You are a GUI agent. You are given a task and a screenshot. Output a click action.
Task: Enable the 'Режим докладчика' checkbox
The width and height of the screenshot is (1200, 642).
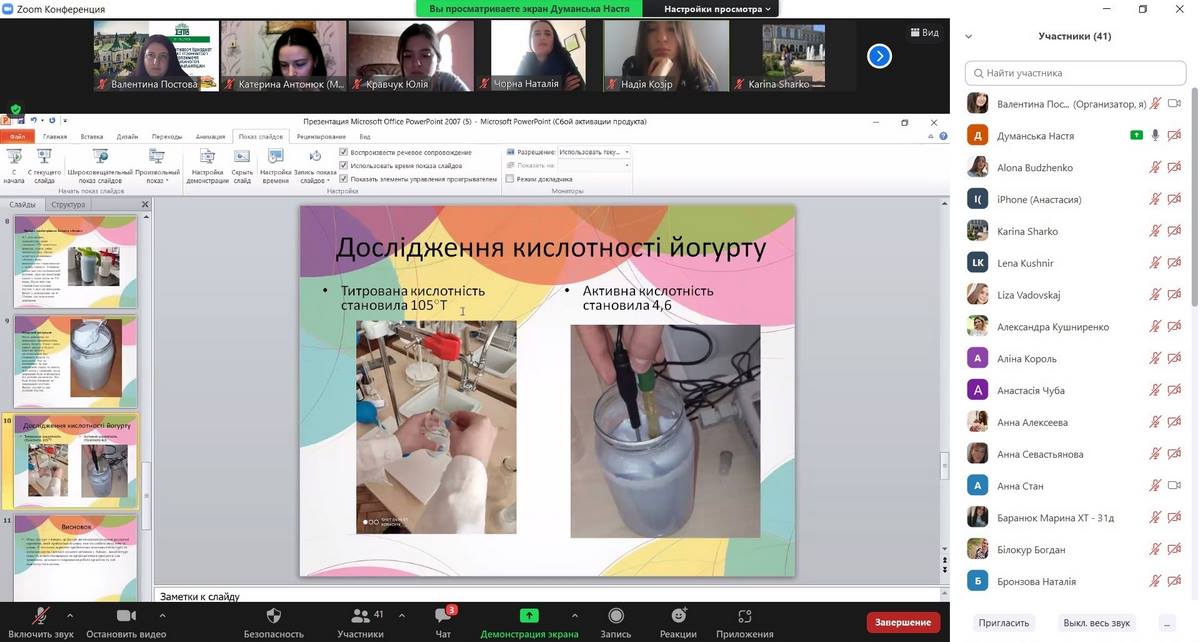[510, 179]
